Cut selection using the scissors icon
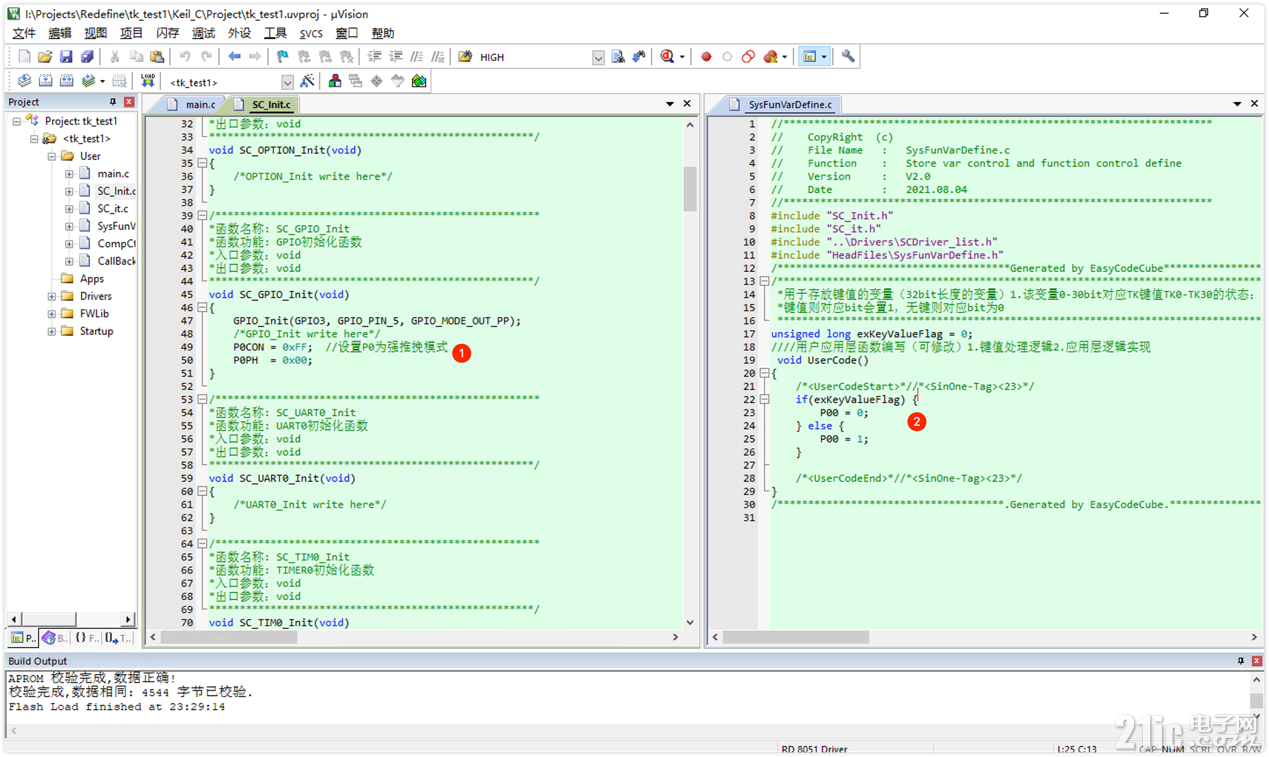Viewport: 1269px width, 757px height. point(115,57)
